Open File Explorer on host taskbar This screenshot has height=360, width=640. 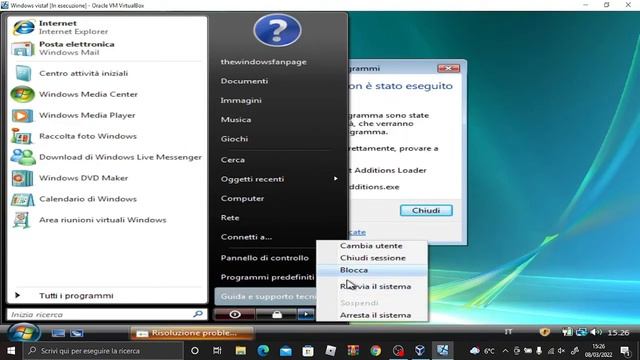point(240,351)
